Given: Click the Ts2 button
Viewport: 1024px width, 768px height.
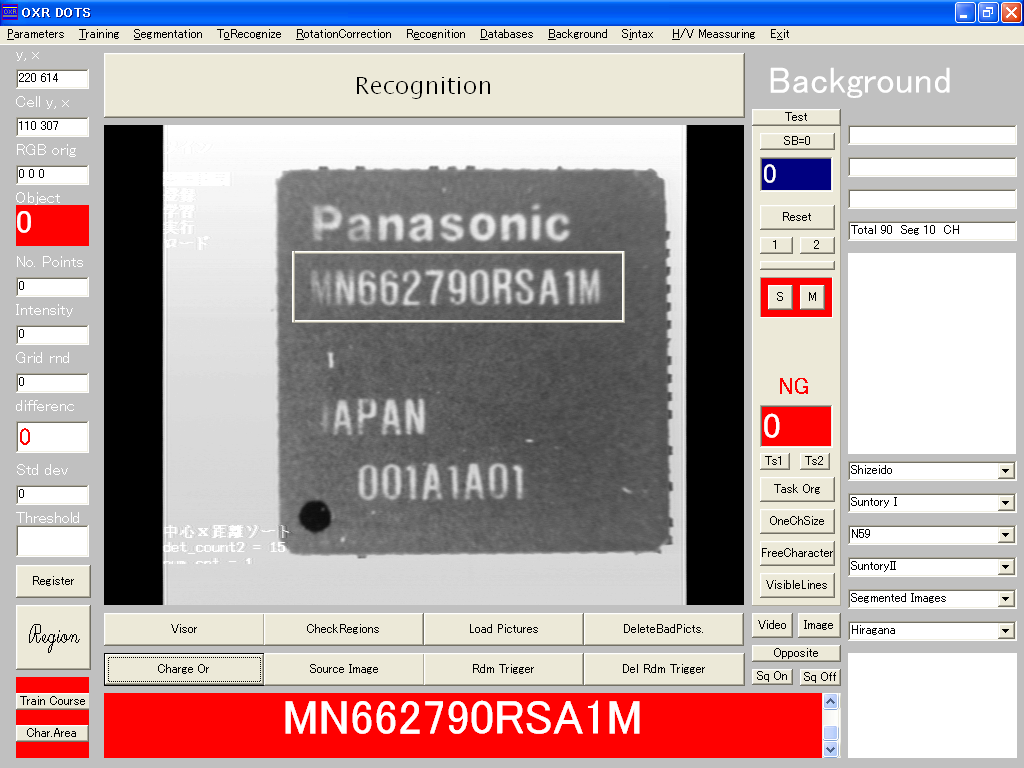Looking at the screenshot, I should (x=814, y=461).
